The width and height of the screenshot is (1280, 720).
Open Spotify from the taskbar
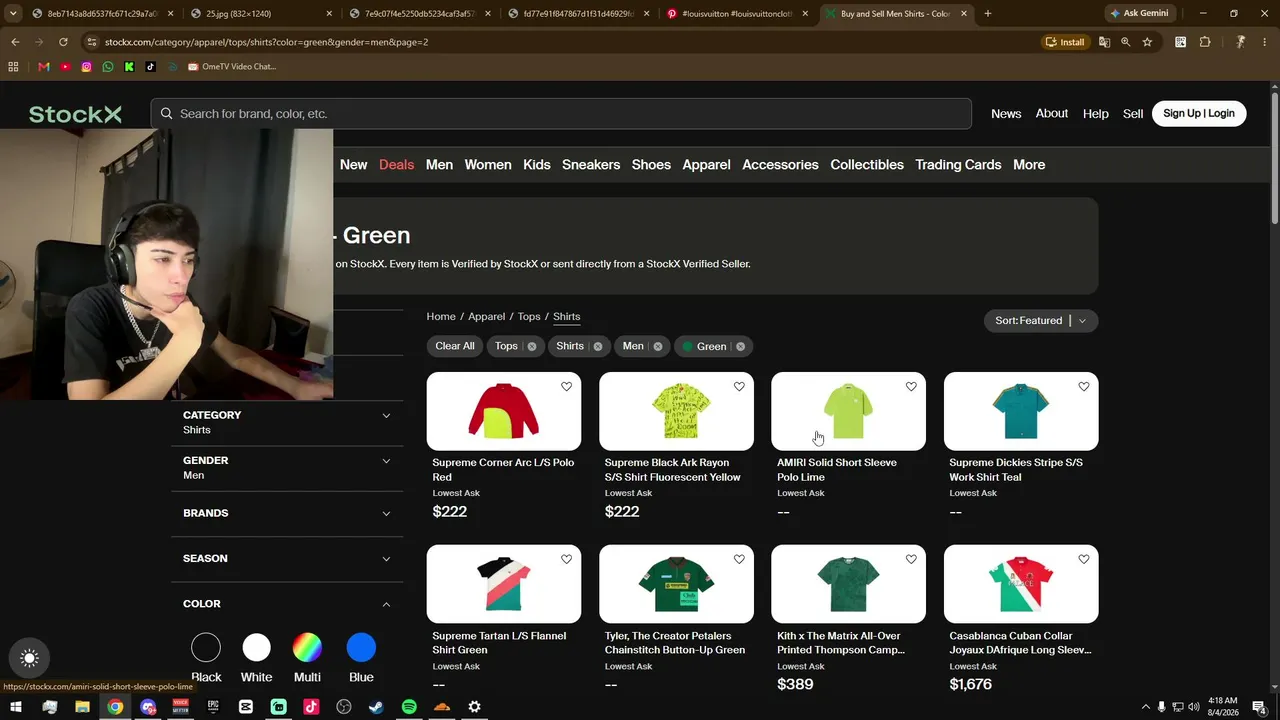pos(409,707)
